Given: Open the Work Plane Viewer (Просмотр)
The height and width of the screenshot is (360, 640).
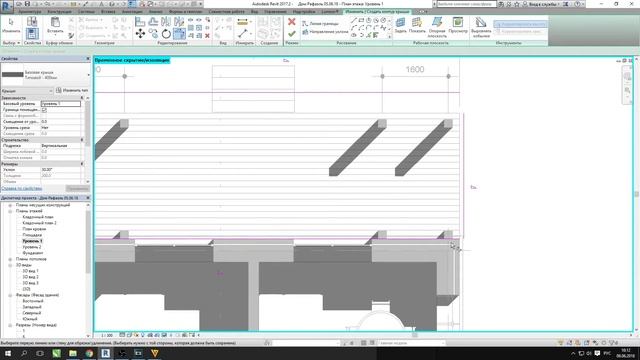Looking at the screenshot, I should point(458,25).
